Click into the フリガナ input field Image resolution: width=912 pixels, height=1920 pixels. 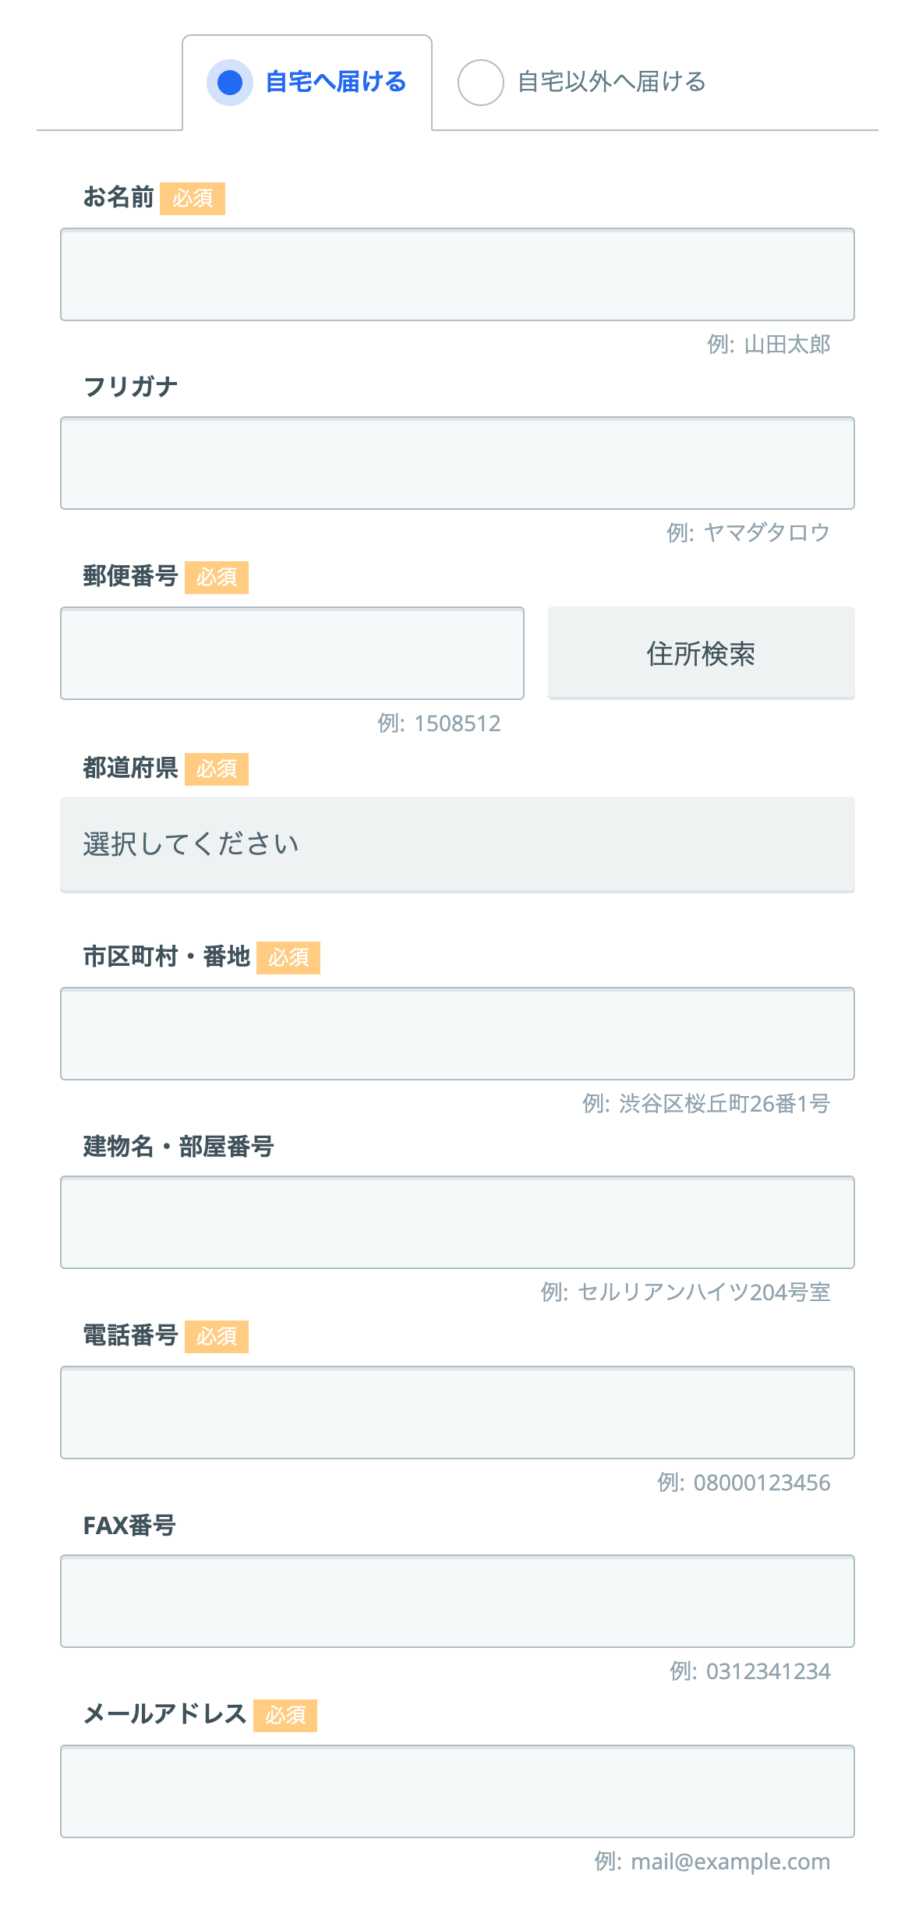coord(457,463)
